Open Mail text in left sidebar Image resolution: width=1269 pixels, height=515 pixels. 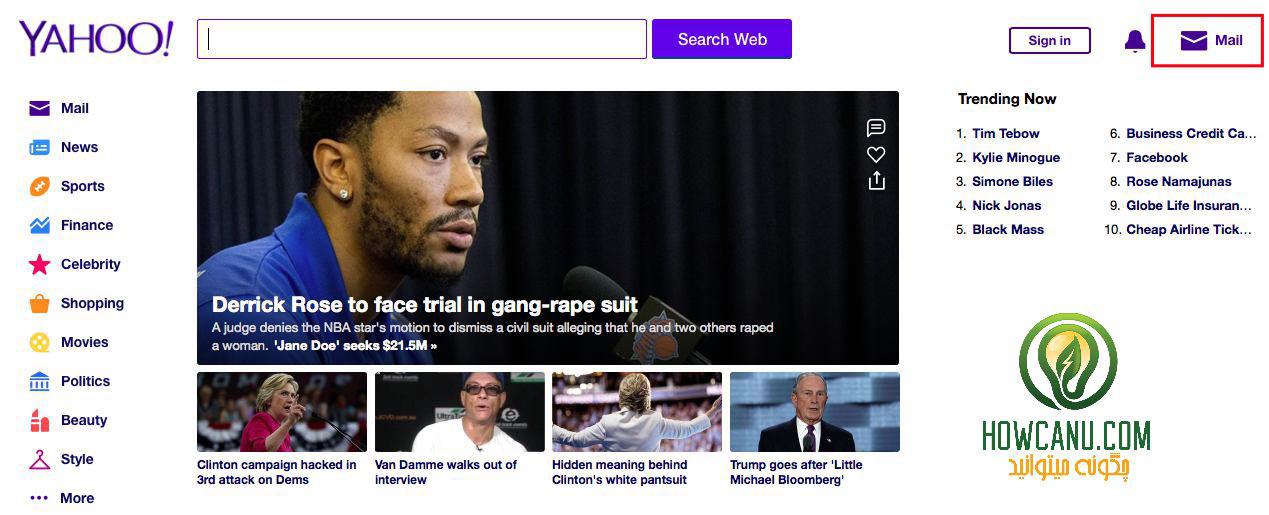click(x=75, y=108)
